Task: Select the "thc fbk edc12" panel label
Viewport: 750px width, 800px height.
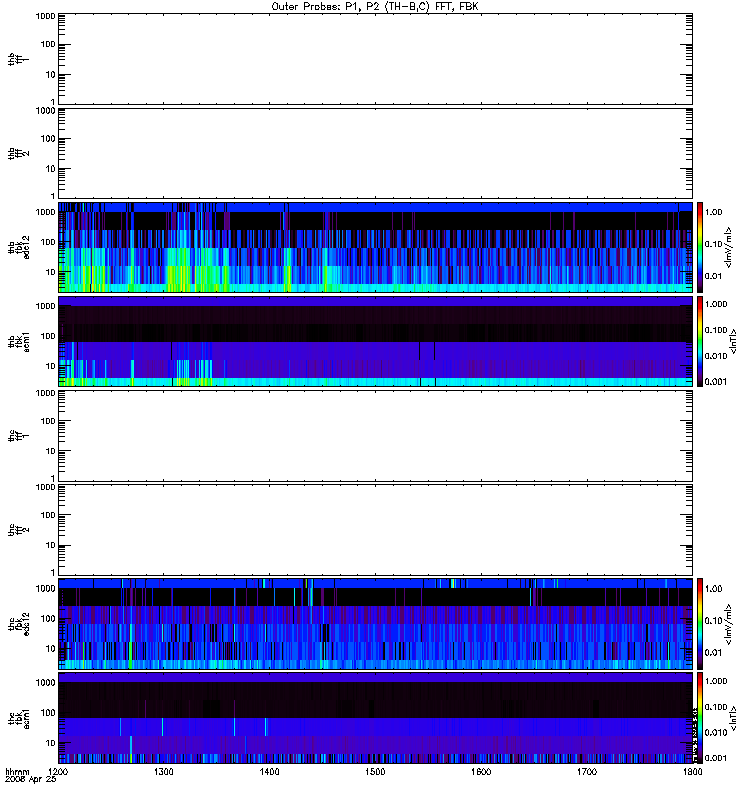Action: 18,624
